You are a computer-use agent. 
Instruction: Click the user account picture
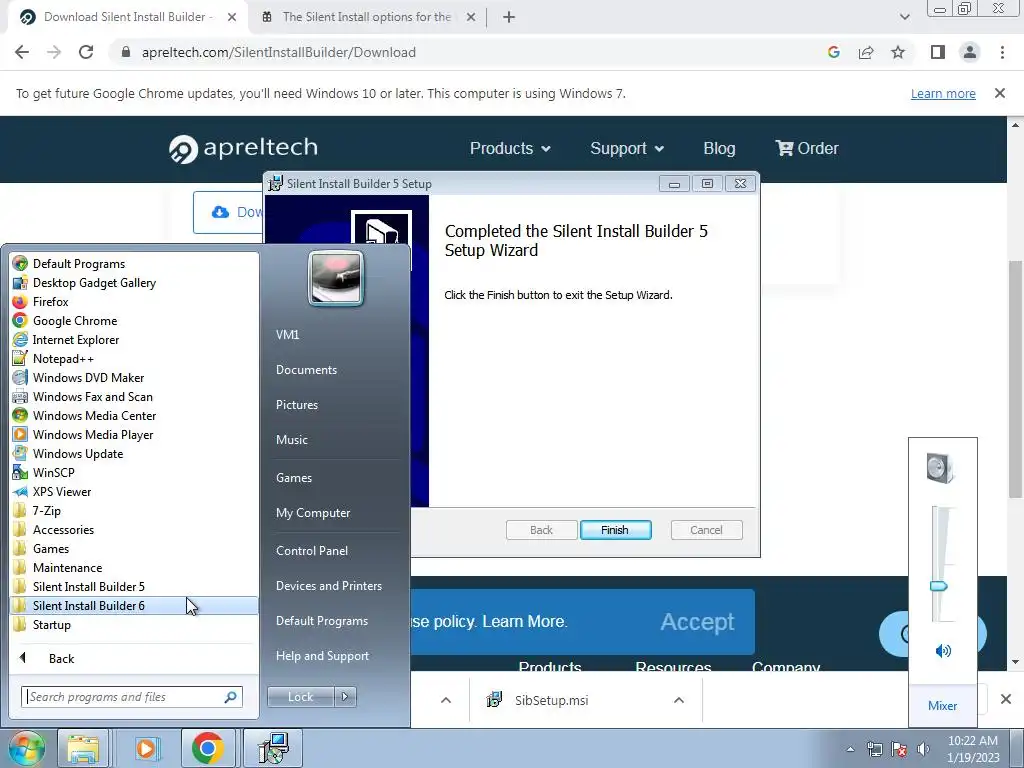click(336, 278)
